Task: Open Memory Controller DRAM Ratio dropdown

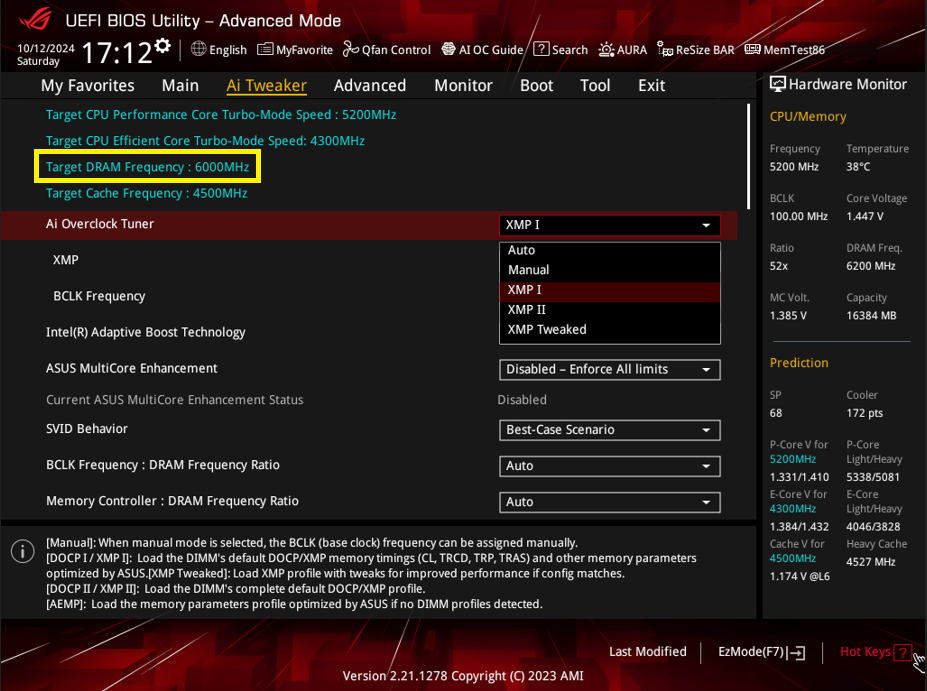Action: pyautogui.click(x=610, y=502)
